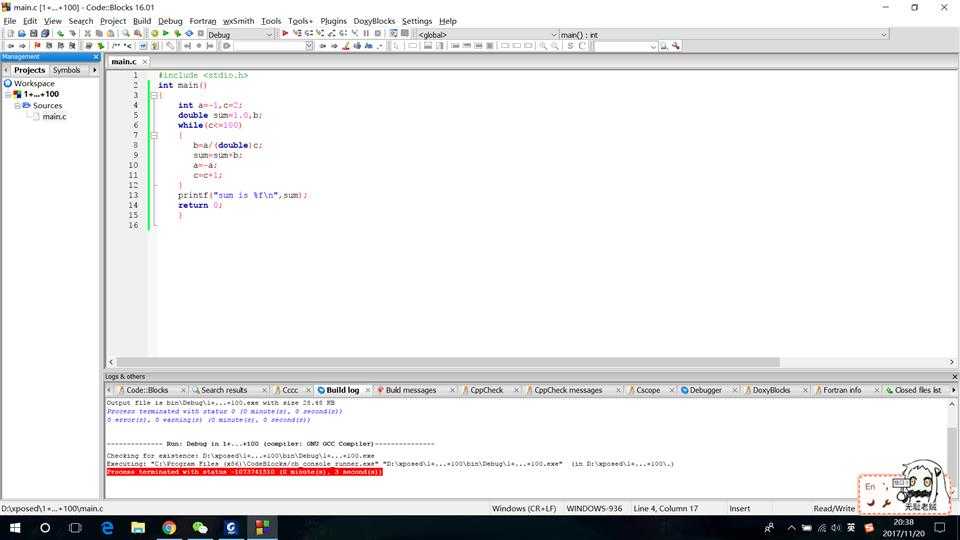This screenshot has width=960, height=540.
Task: Stop the debugger with toolbar icon
Action: point(378,34)
